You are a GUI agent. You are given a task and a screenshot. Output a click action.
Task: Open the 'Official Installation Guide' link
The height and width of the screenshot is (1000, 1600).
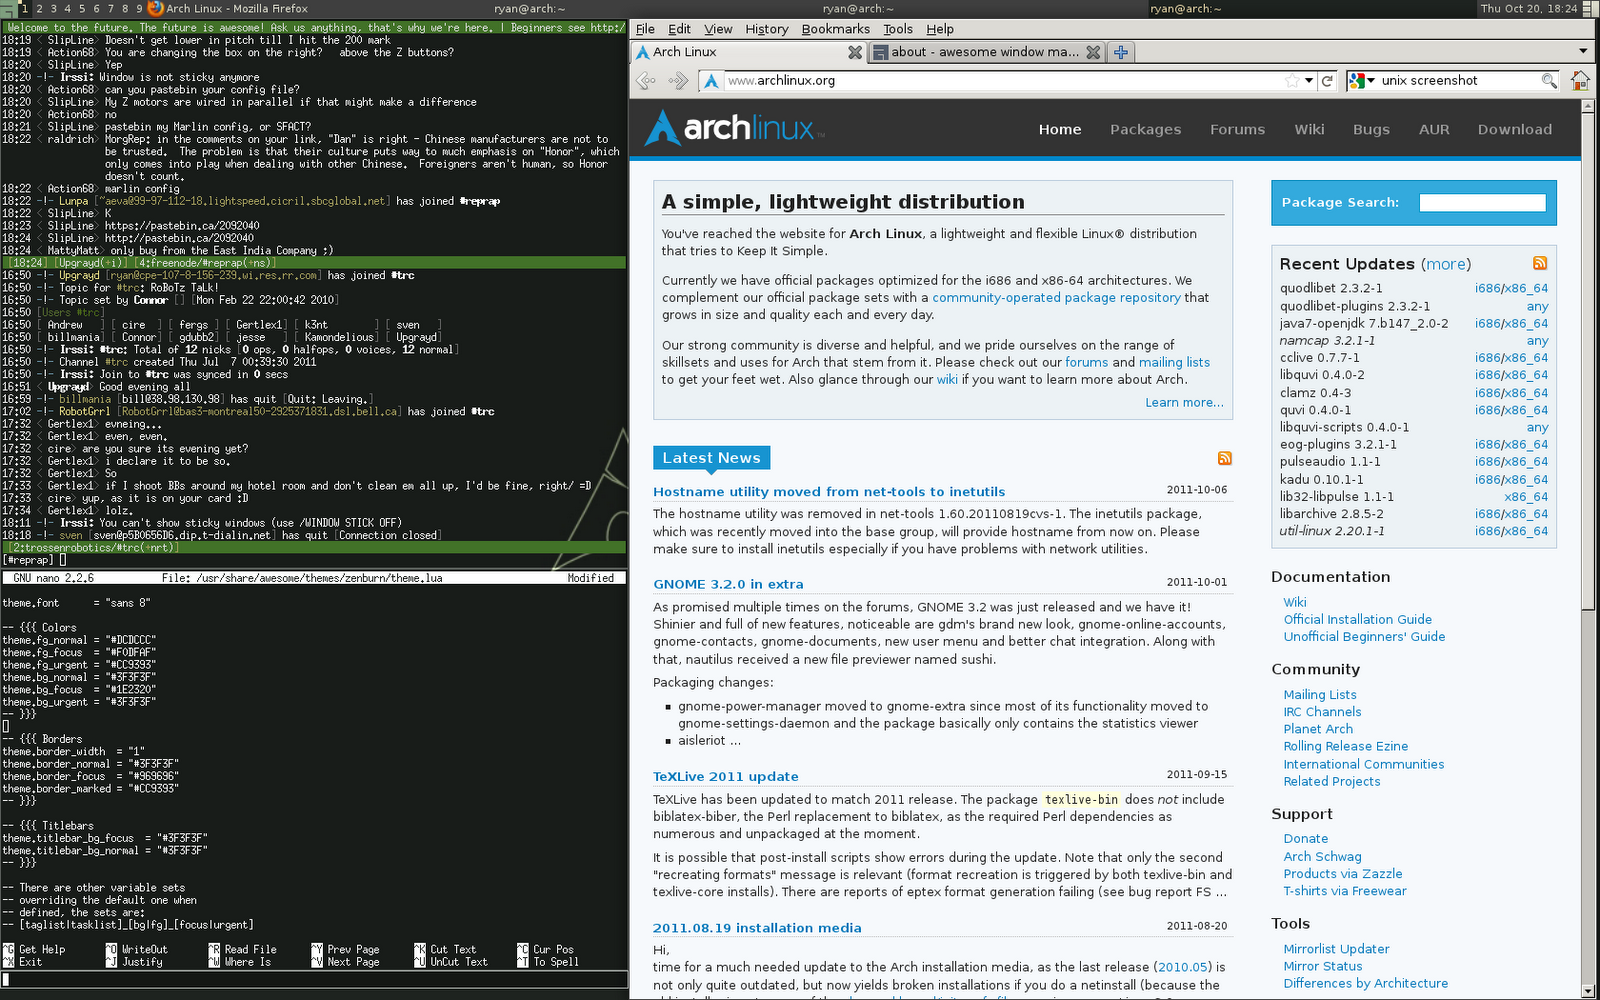click(1358, 619)
